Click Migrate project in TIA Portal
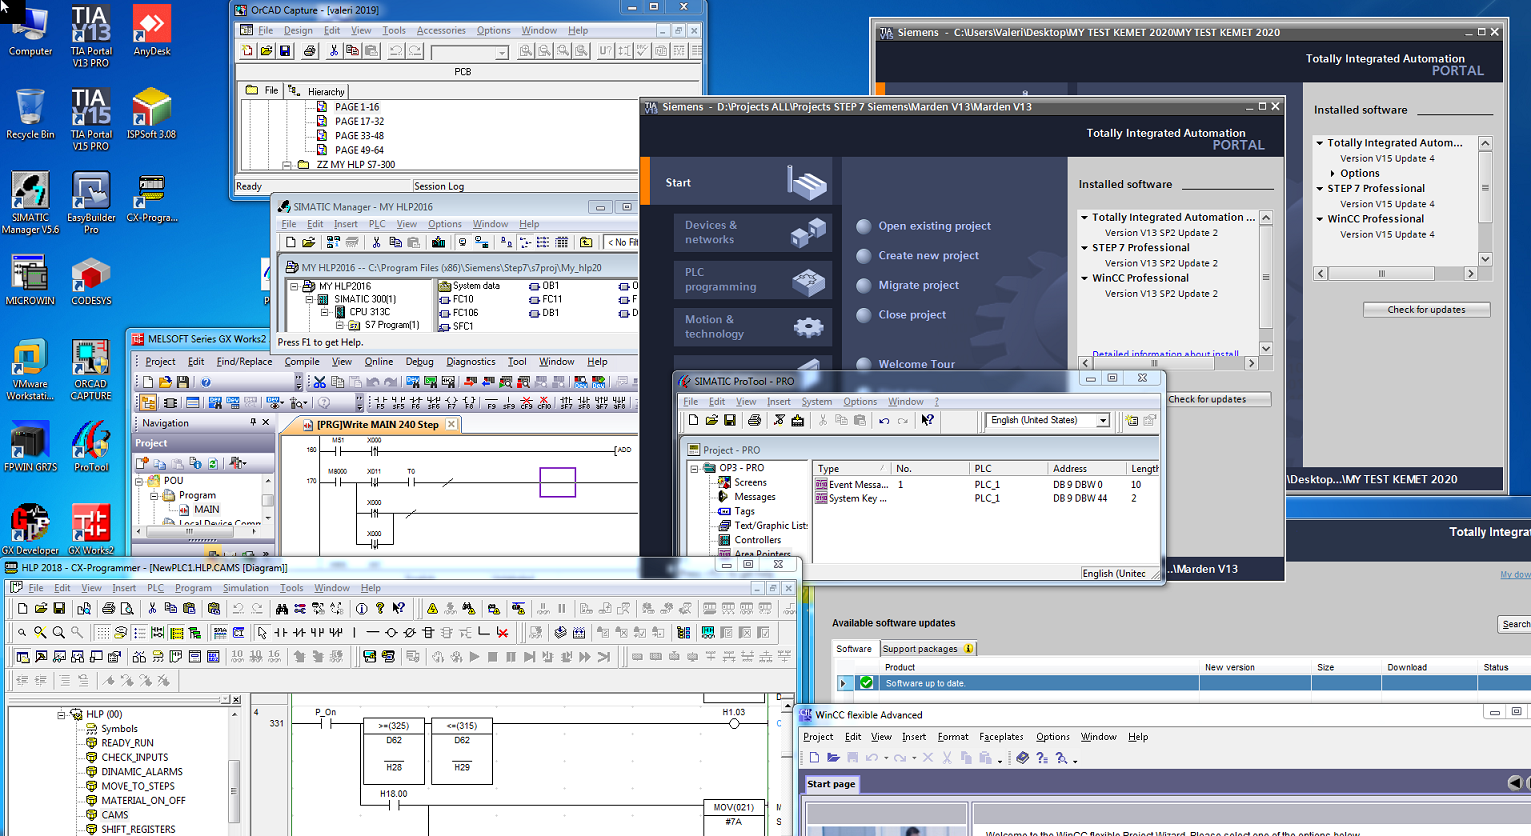The height and width of the screenshot is (836, 1531). (918, 285)
